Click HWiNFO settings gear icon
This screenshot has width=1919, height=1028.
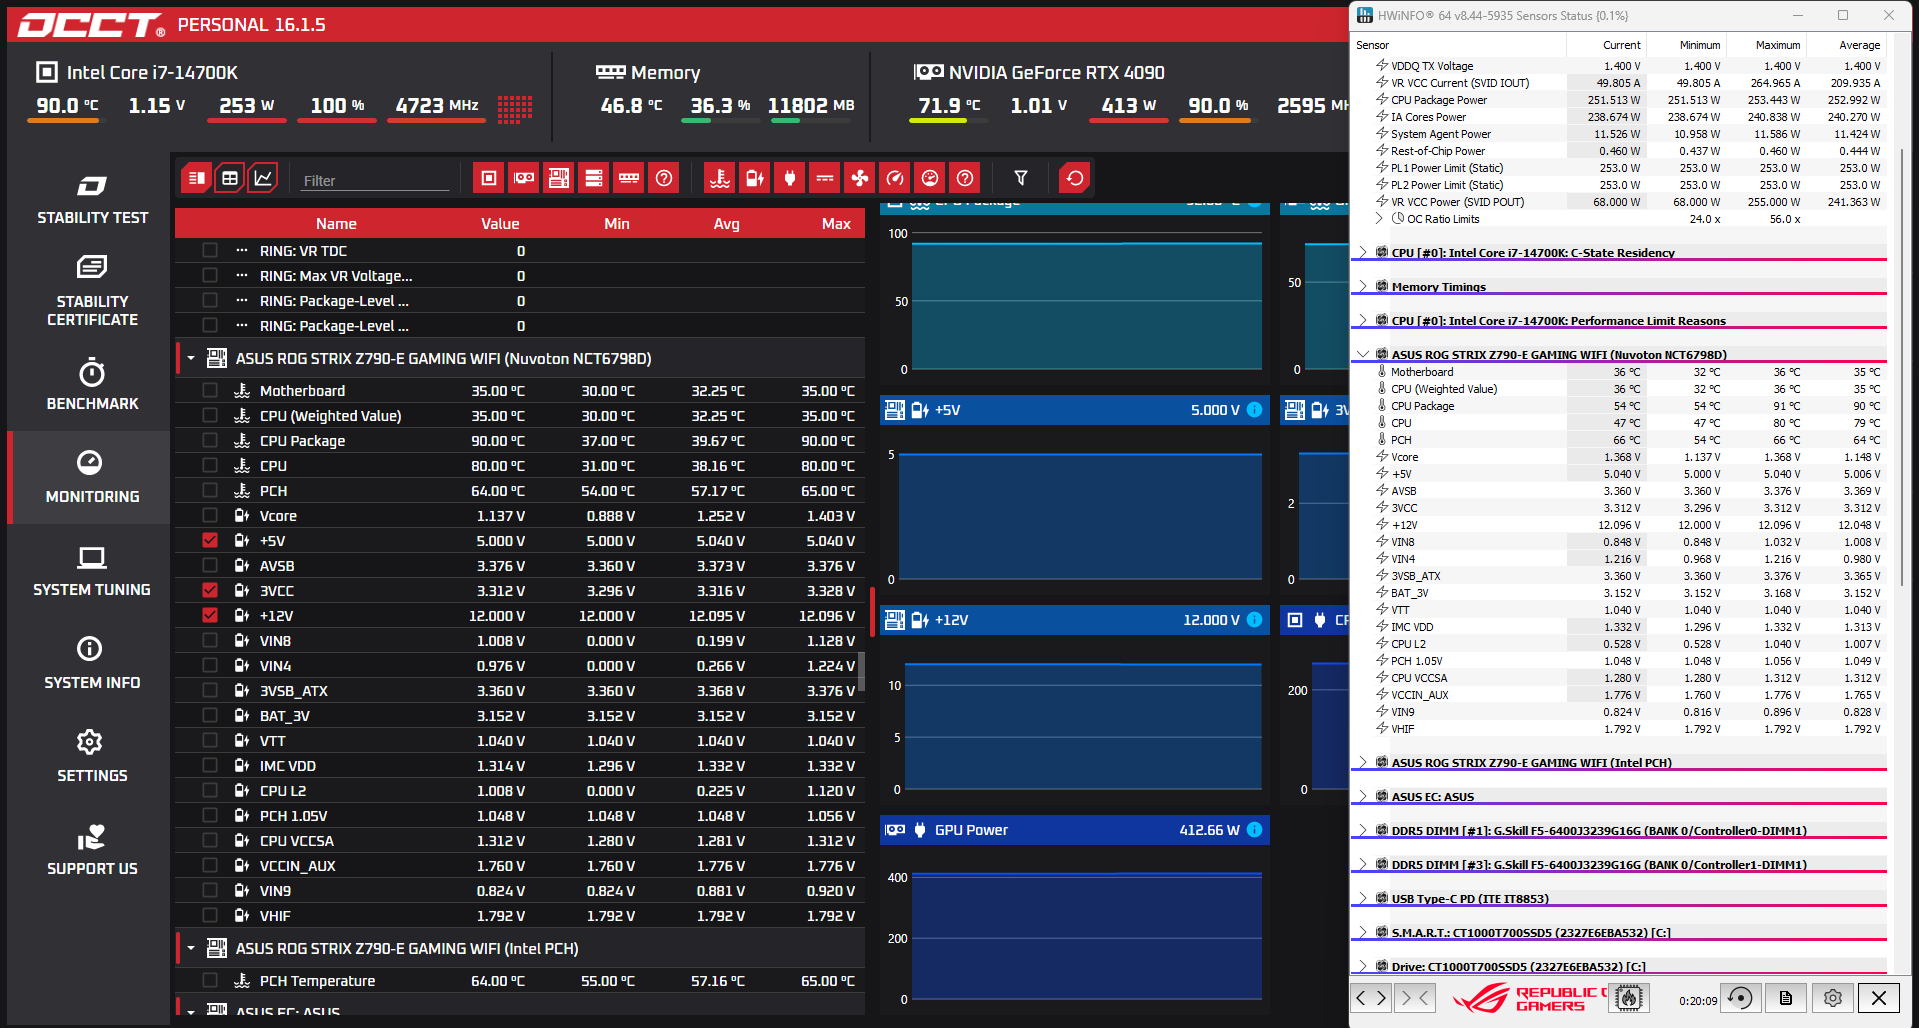[x=1832, y=998]
